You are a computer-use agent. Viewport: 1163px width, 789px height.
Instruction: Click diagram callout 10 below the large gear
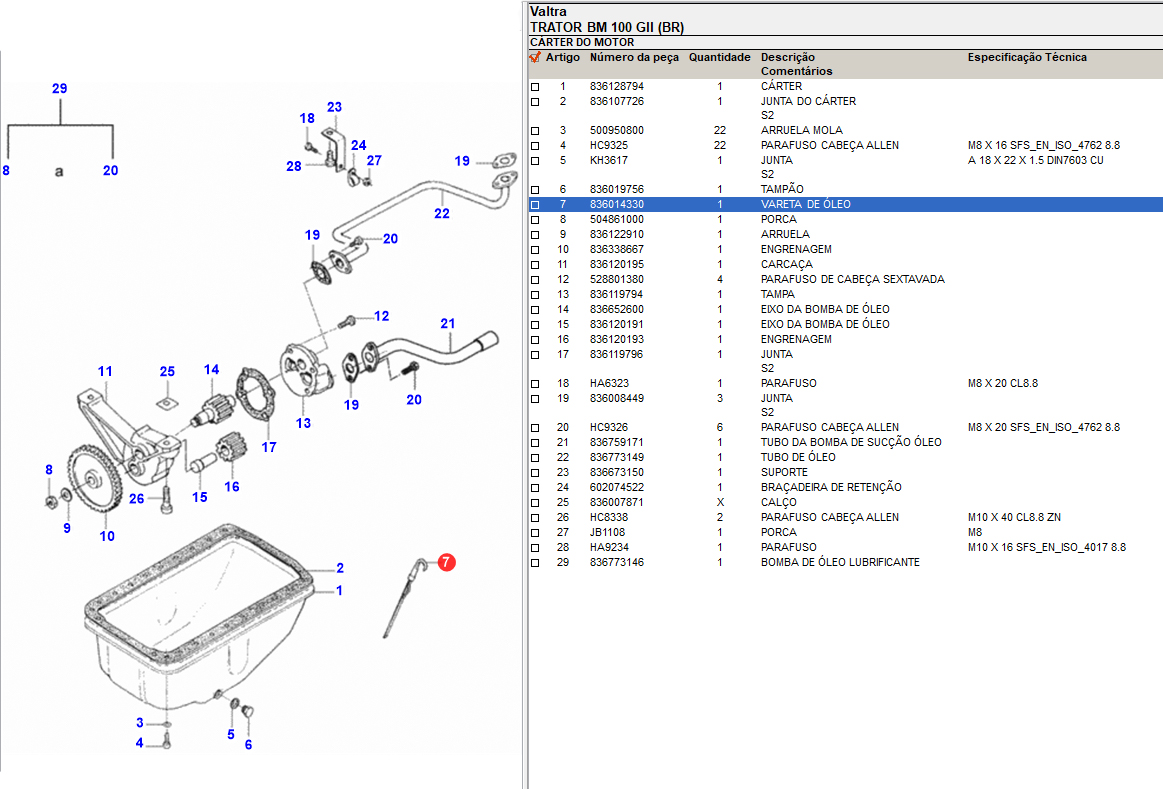107,536
